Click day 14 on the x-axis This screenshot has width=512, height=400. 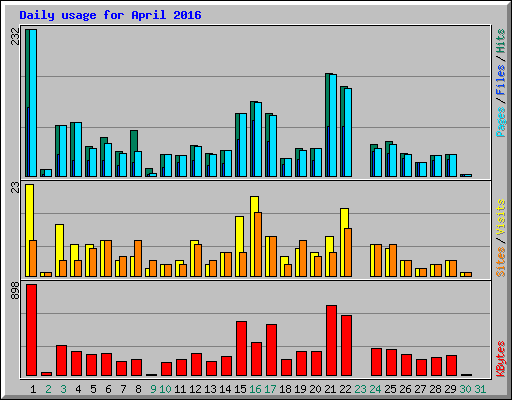tap(225, 389)
